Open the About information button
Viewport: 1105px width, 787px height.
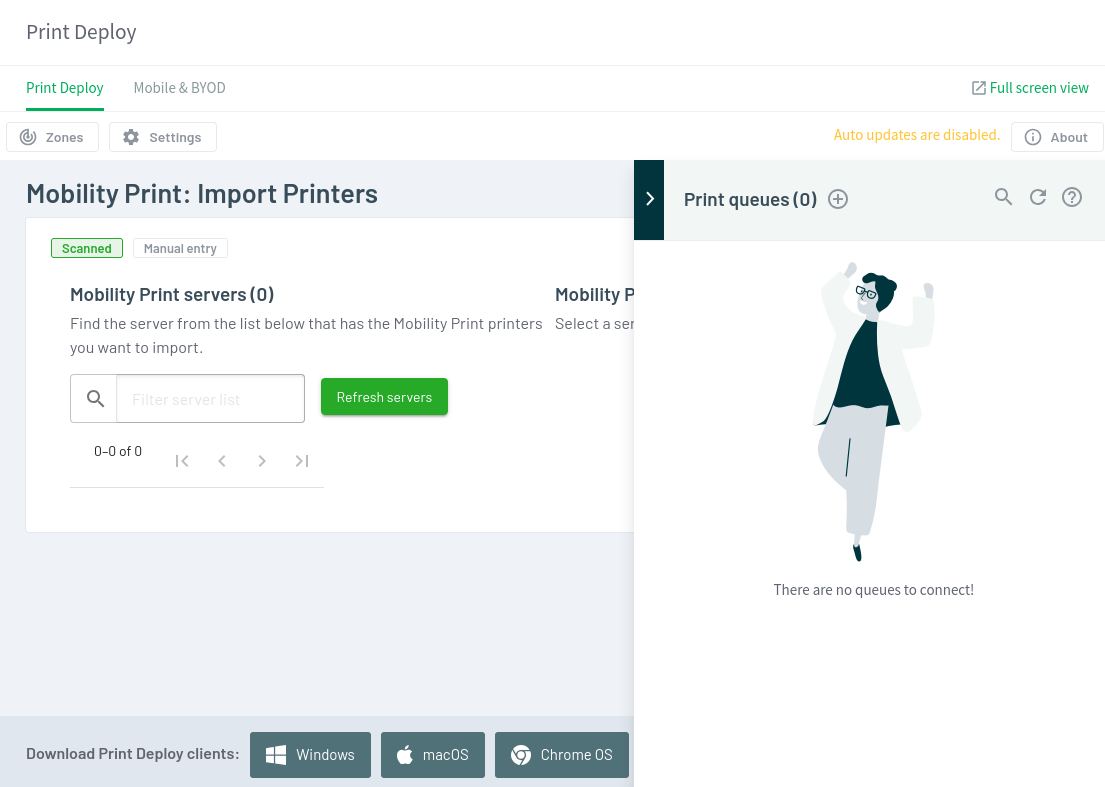click(1056, 137)
